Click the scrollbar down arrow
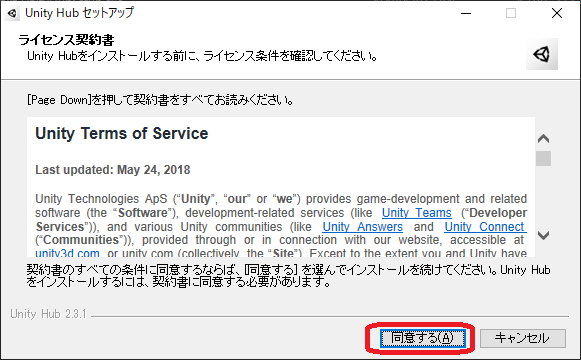This screenshot has height=360, width=581. 543,235
